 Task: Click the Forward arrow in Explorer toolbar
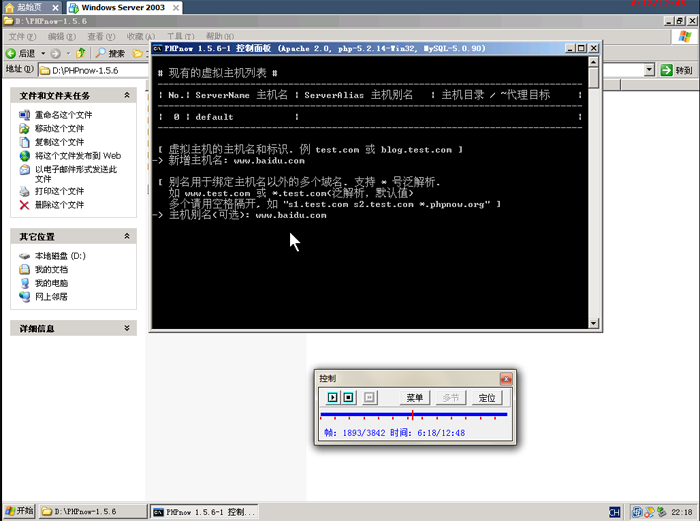click(55, 54)
